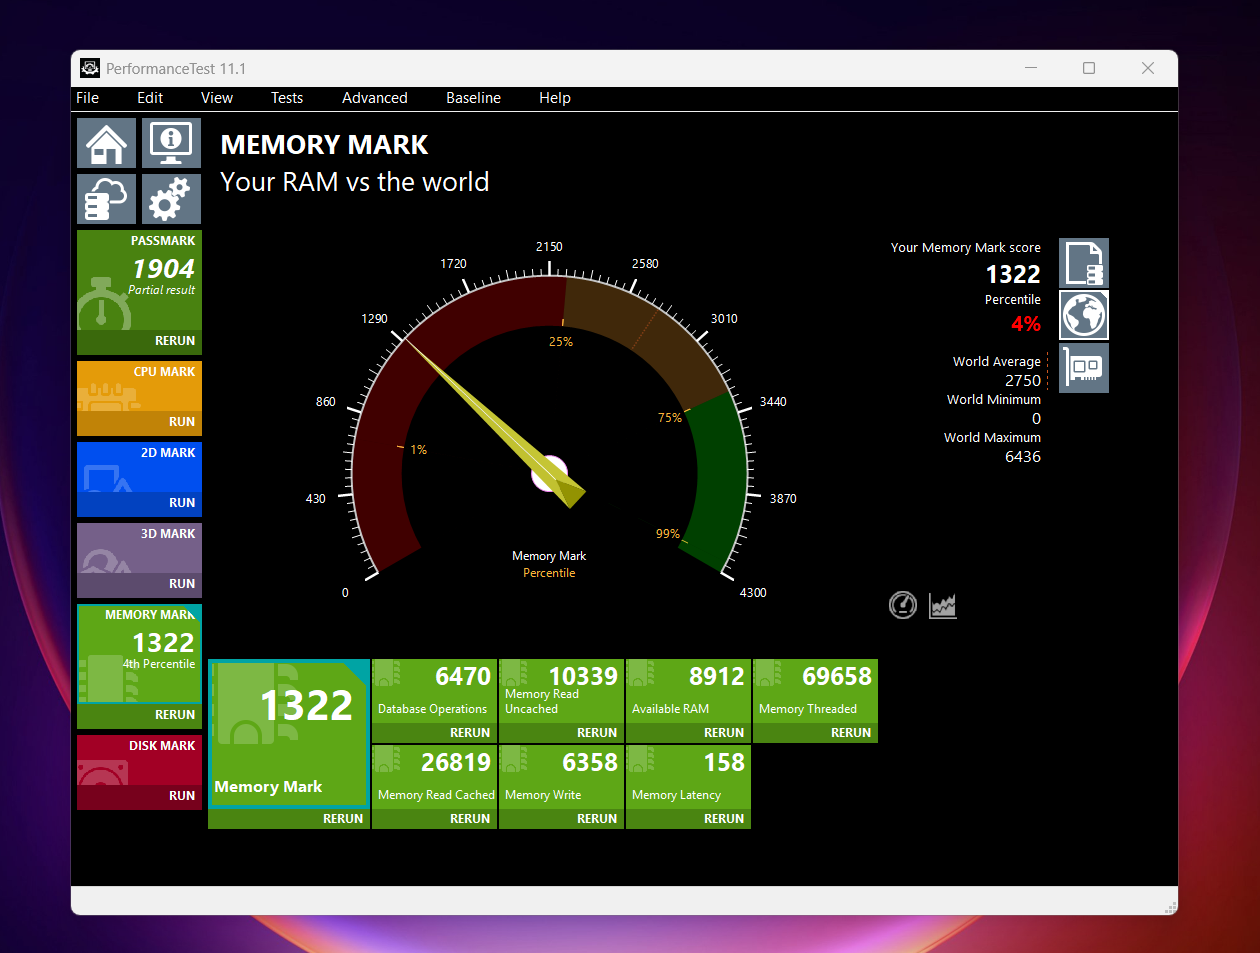The width and height of the screenshot is (1260, 953).
Task: Open the Baseline menu
Action: pyautogui.click(x=473, y=98)
